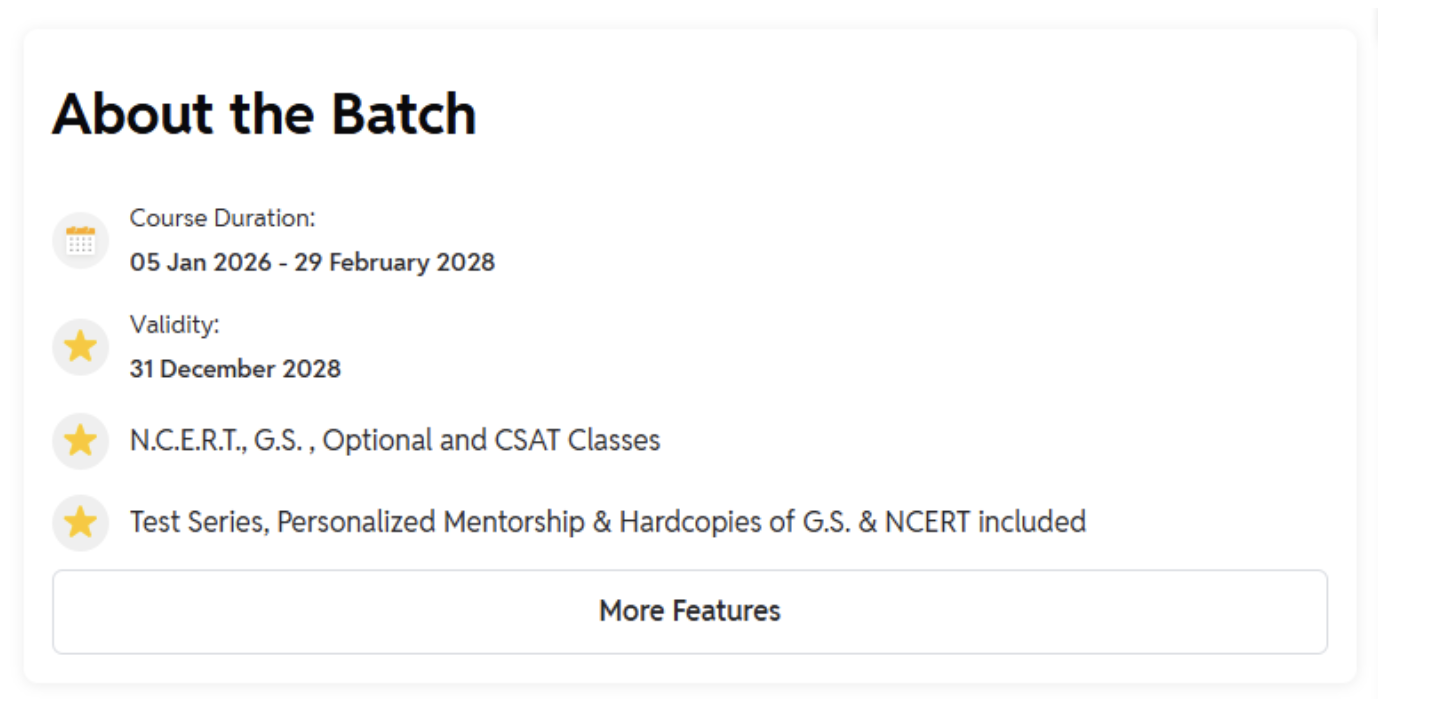The height and width of the screenshot is (702, 1440).
Task: Click the word Batch in the heading
Action: click(404, 114)
